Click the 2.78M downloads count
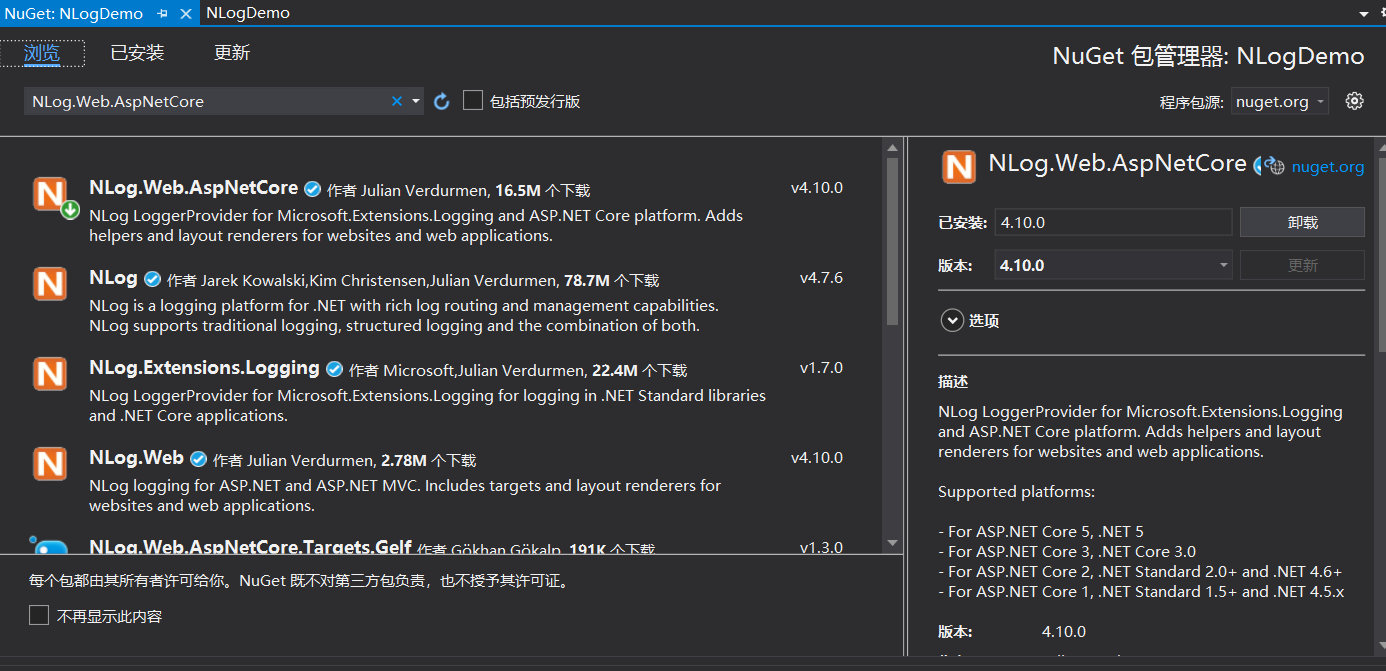Viewport: 1386px width, 671px height. point(404,460)
